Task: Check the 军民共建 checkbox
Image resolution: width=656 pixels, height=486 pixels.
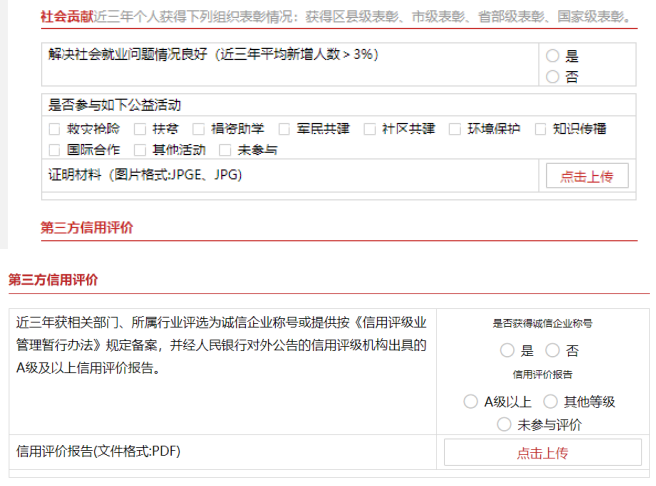Action: click(285, 129)
